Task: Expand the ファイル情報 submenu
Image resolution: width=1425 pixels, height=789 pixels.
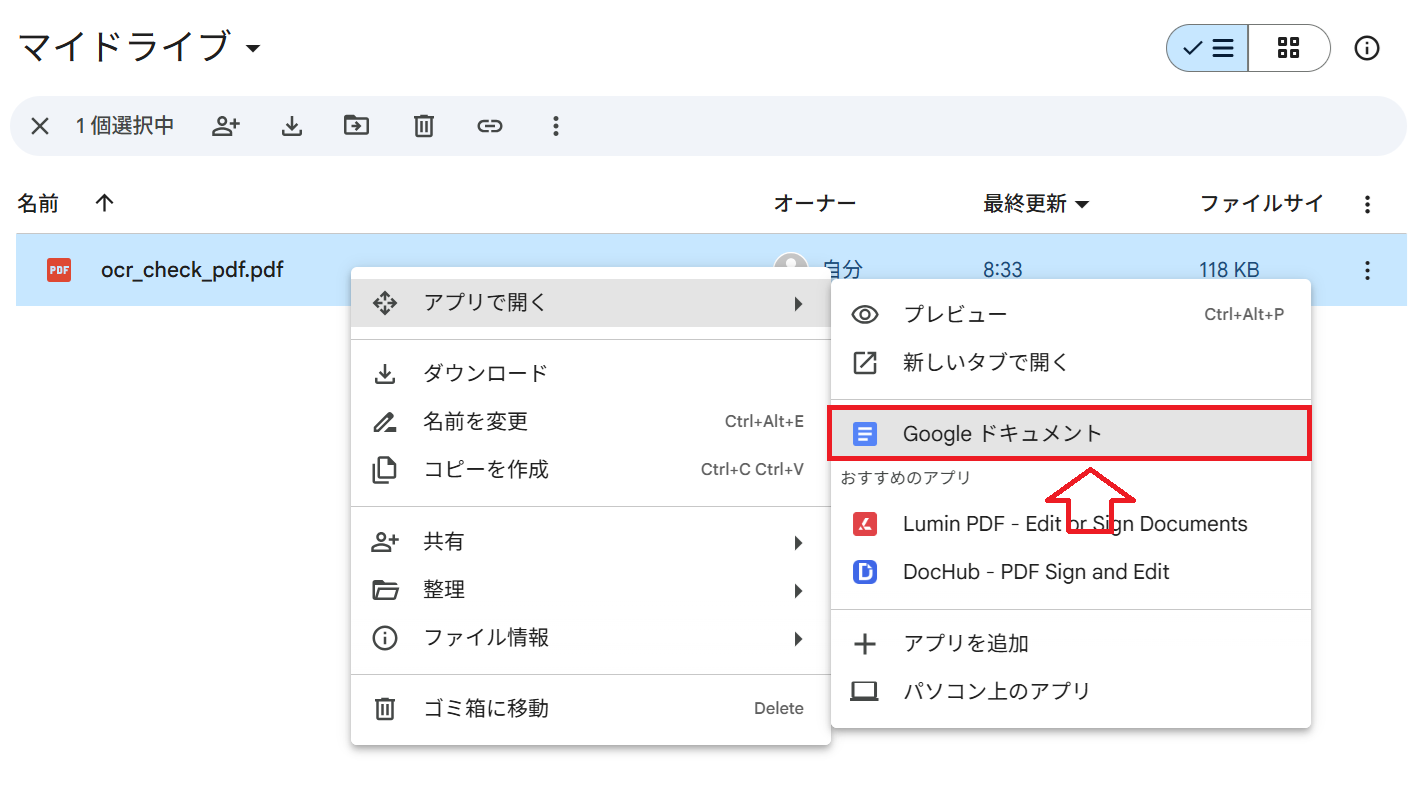Action: point(591,638)
